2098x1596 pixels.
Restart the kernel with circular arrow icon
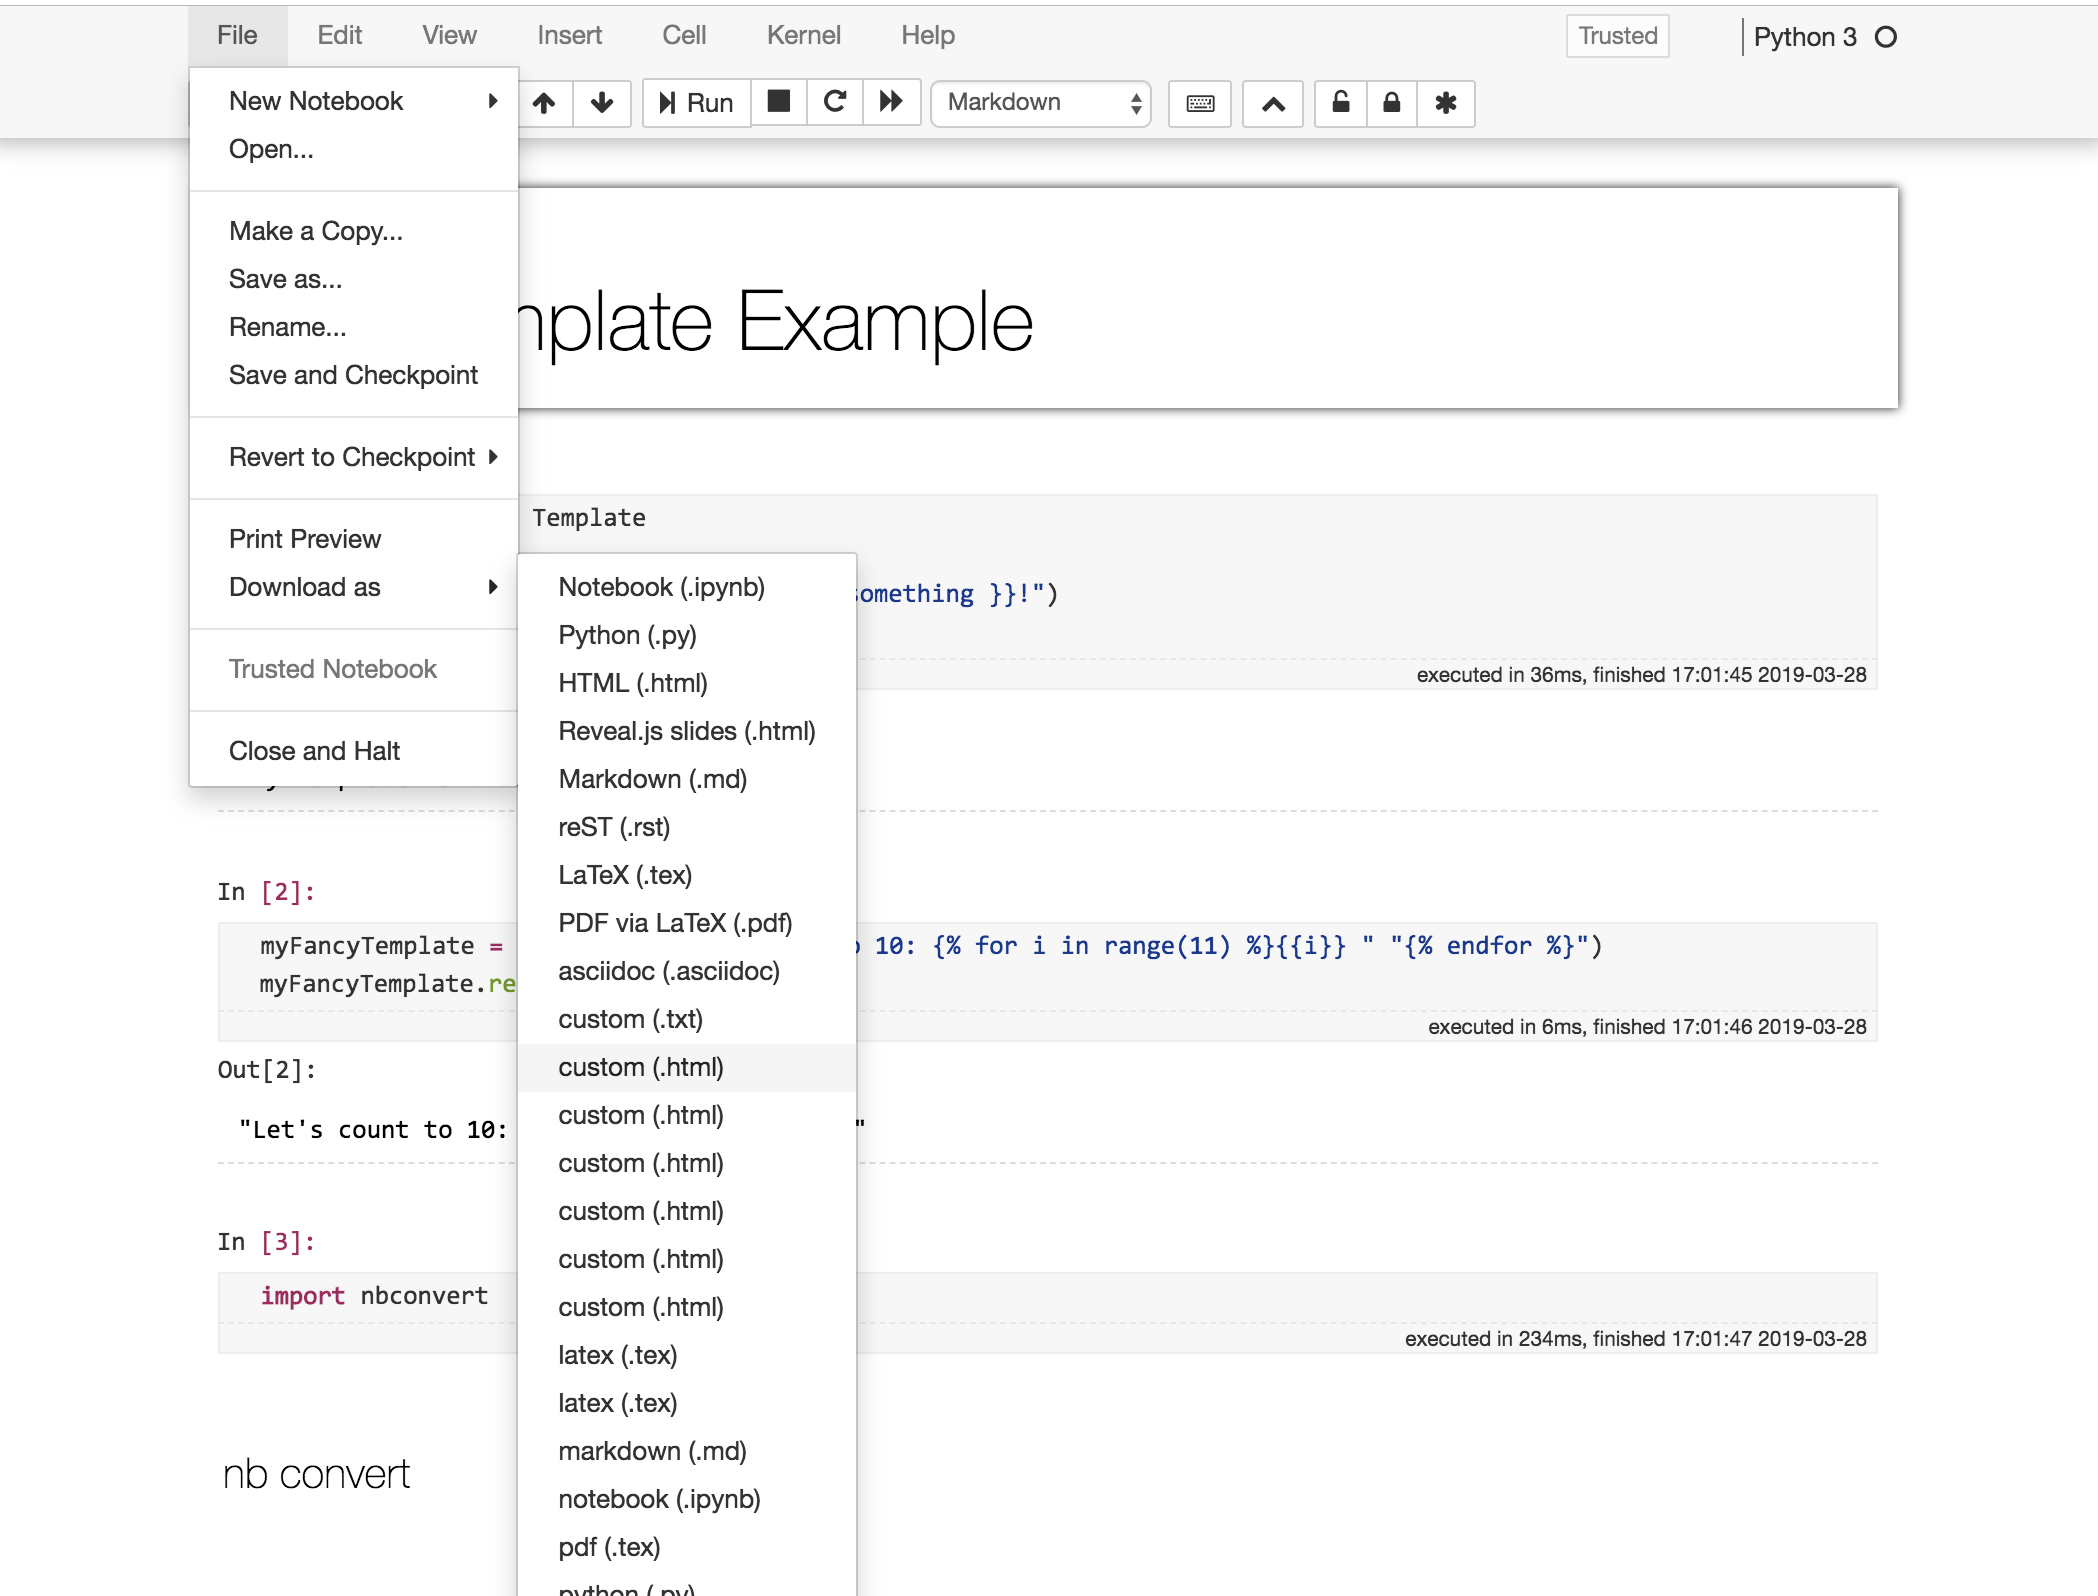[835, 102]
